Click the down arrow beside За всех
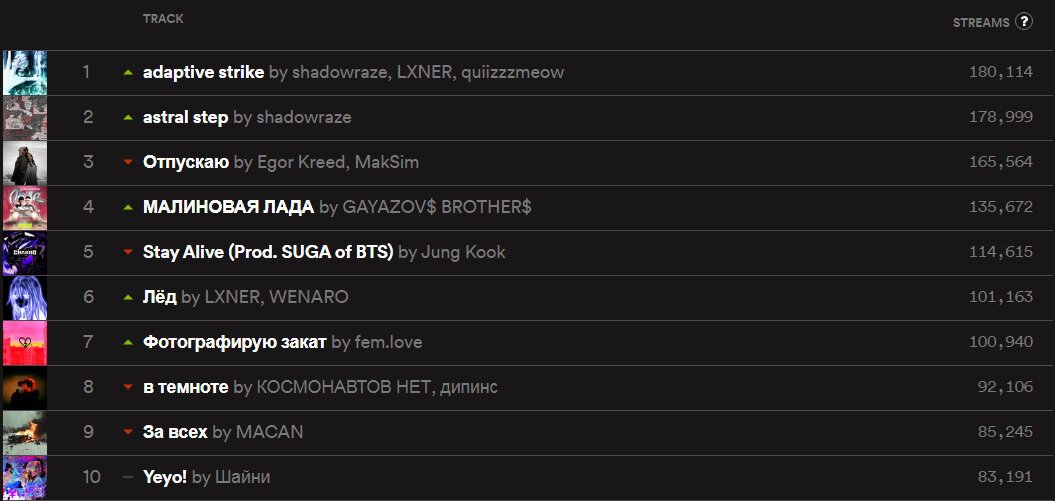The height and width of the screenshot is (501, 1055). click(127, 433)
